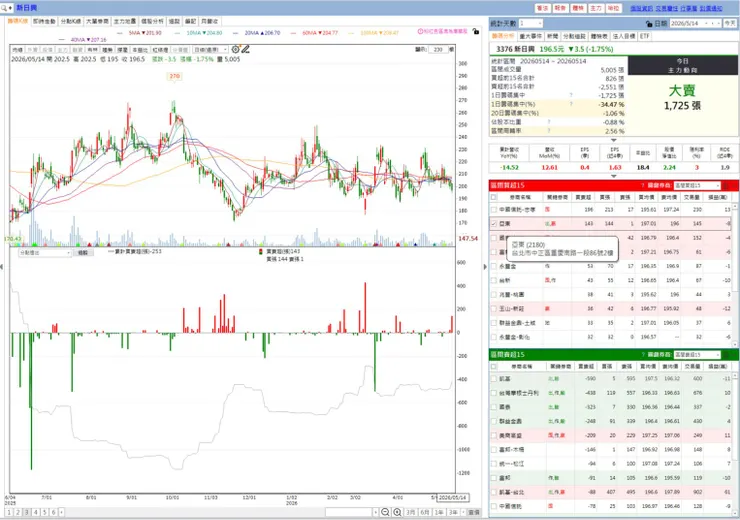Open the 到價通知 link
The height and width of the screenshot is (520, 740).
pos(711,8)
